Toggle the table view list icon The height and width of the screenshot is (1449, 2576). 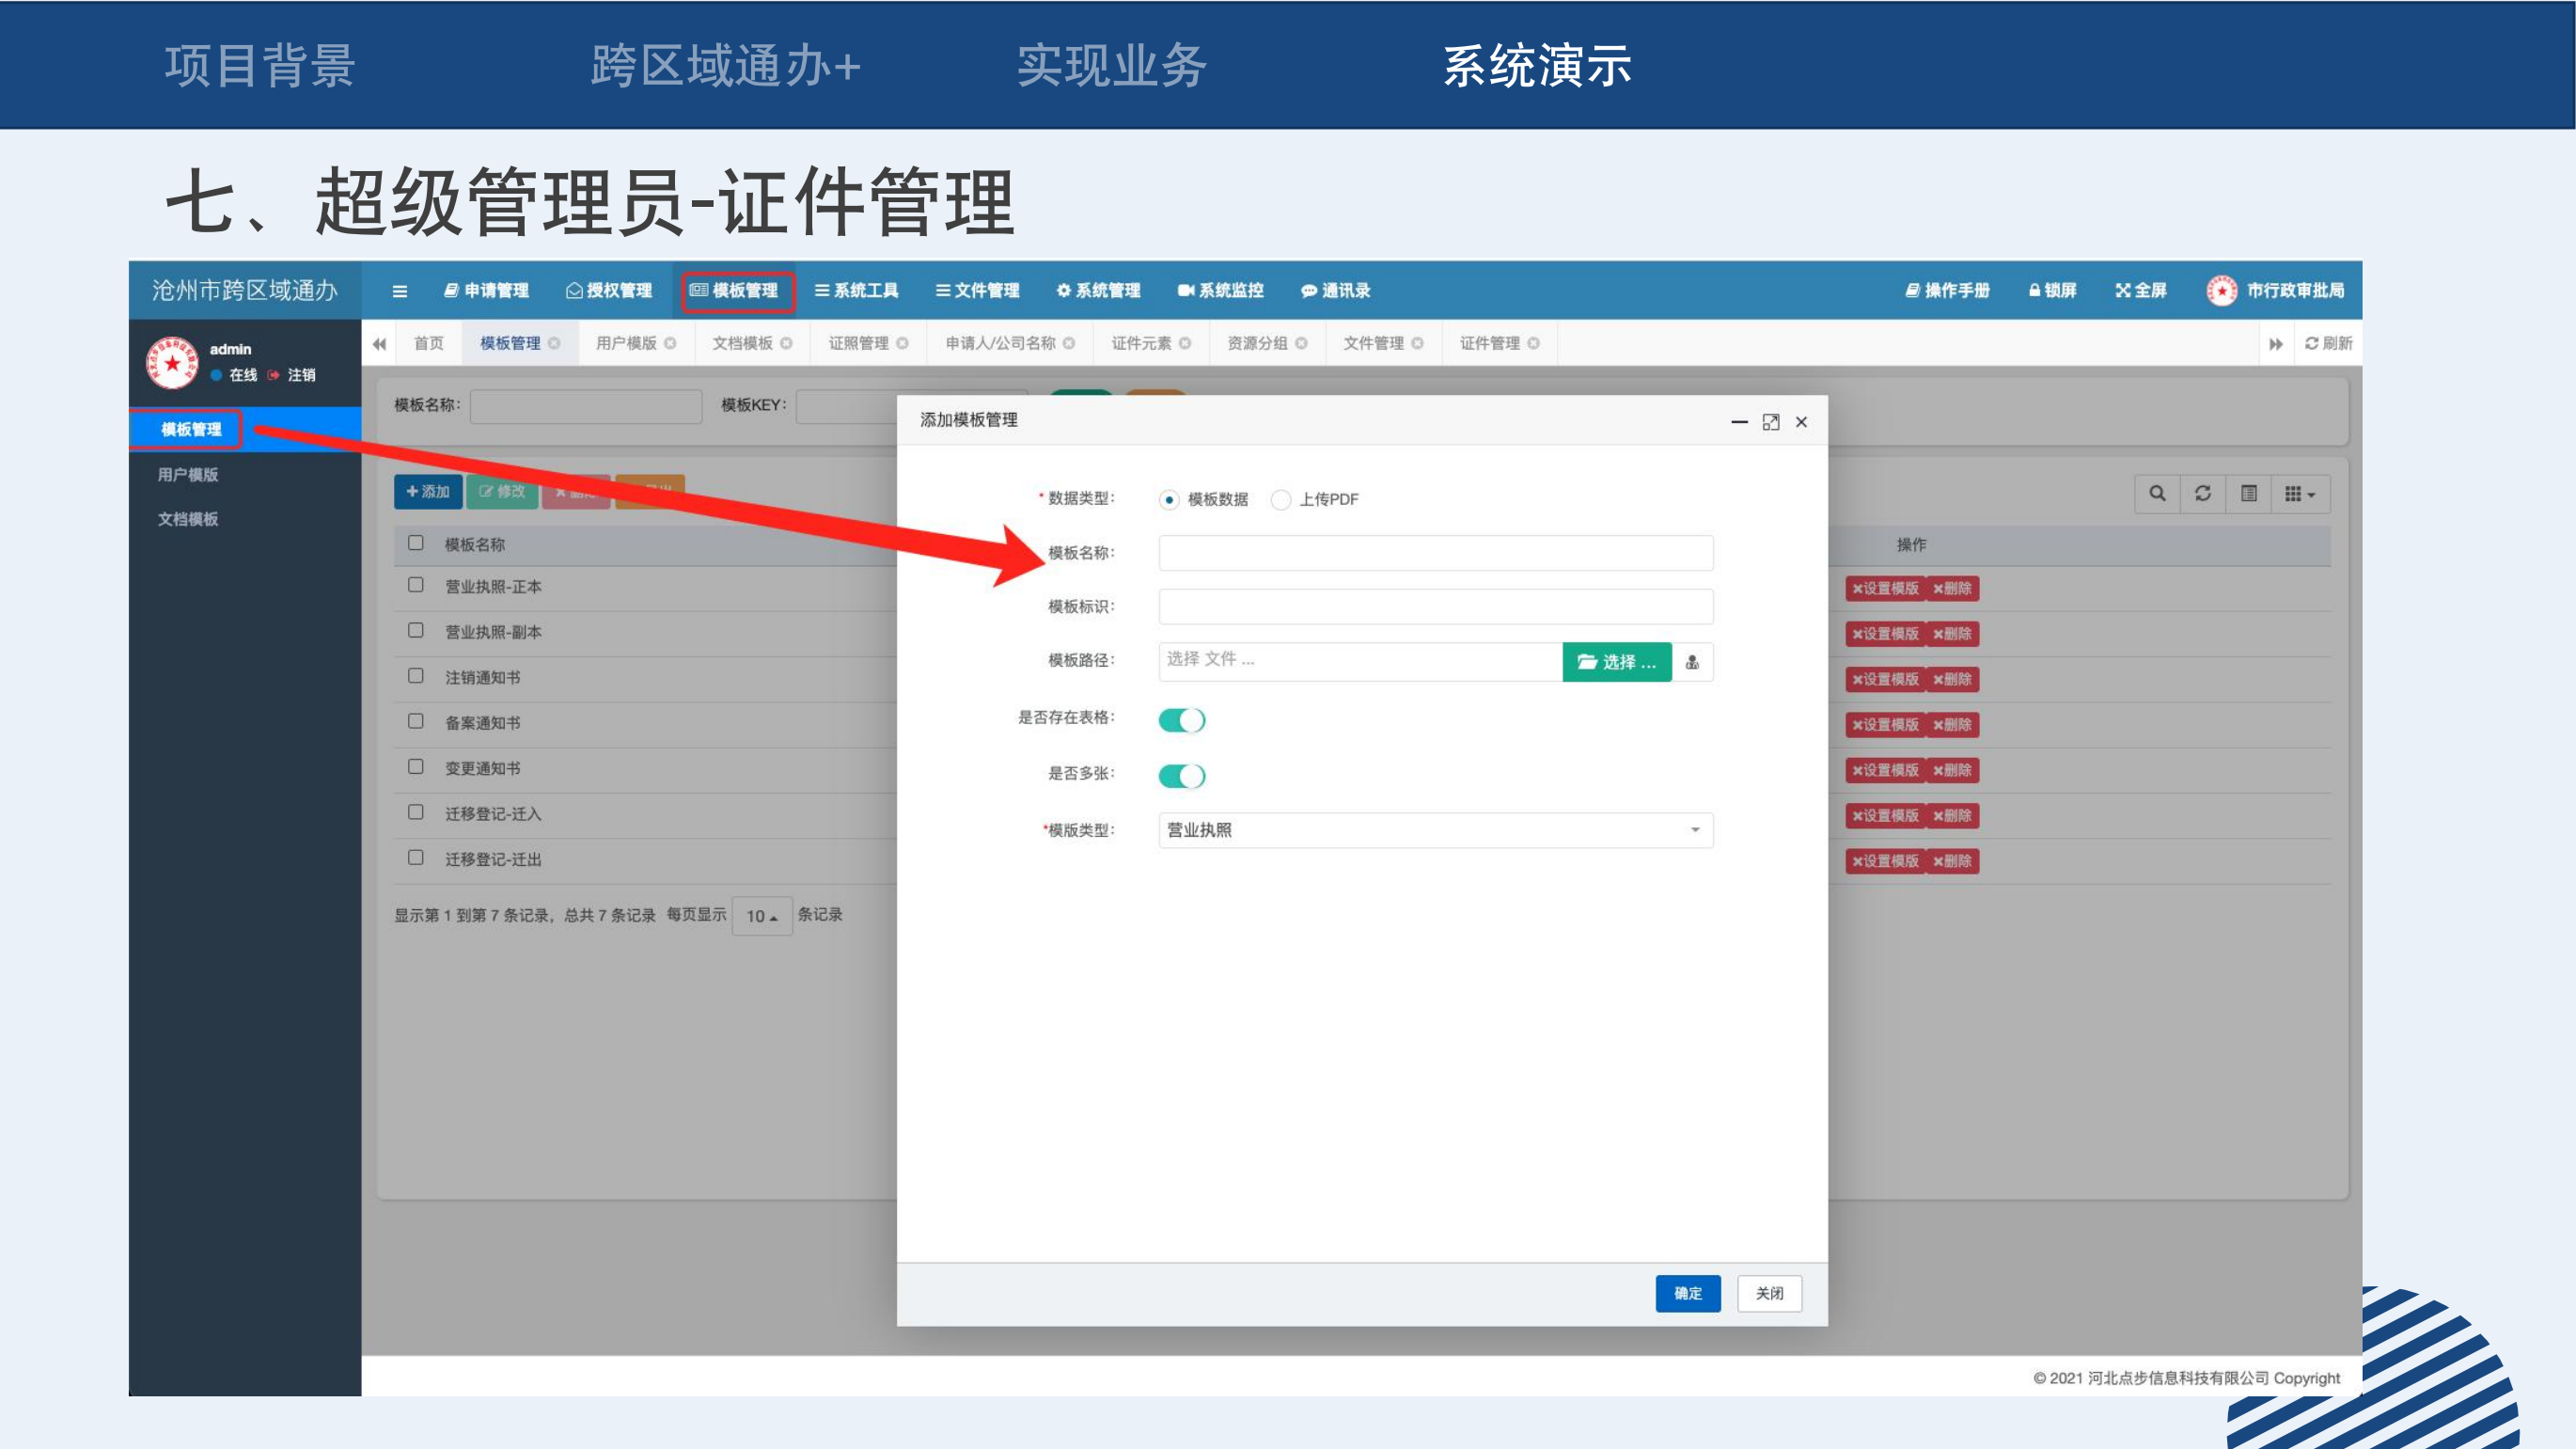(x=2248, y=494)
